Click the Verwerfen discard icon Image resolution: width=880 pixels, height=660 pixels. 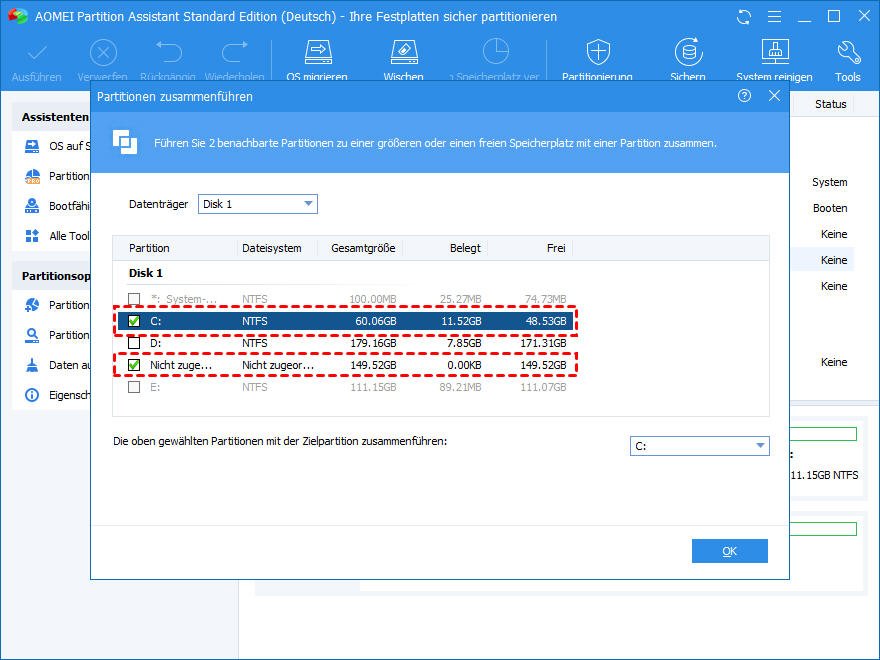[103, 53]
